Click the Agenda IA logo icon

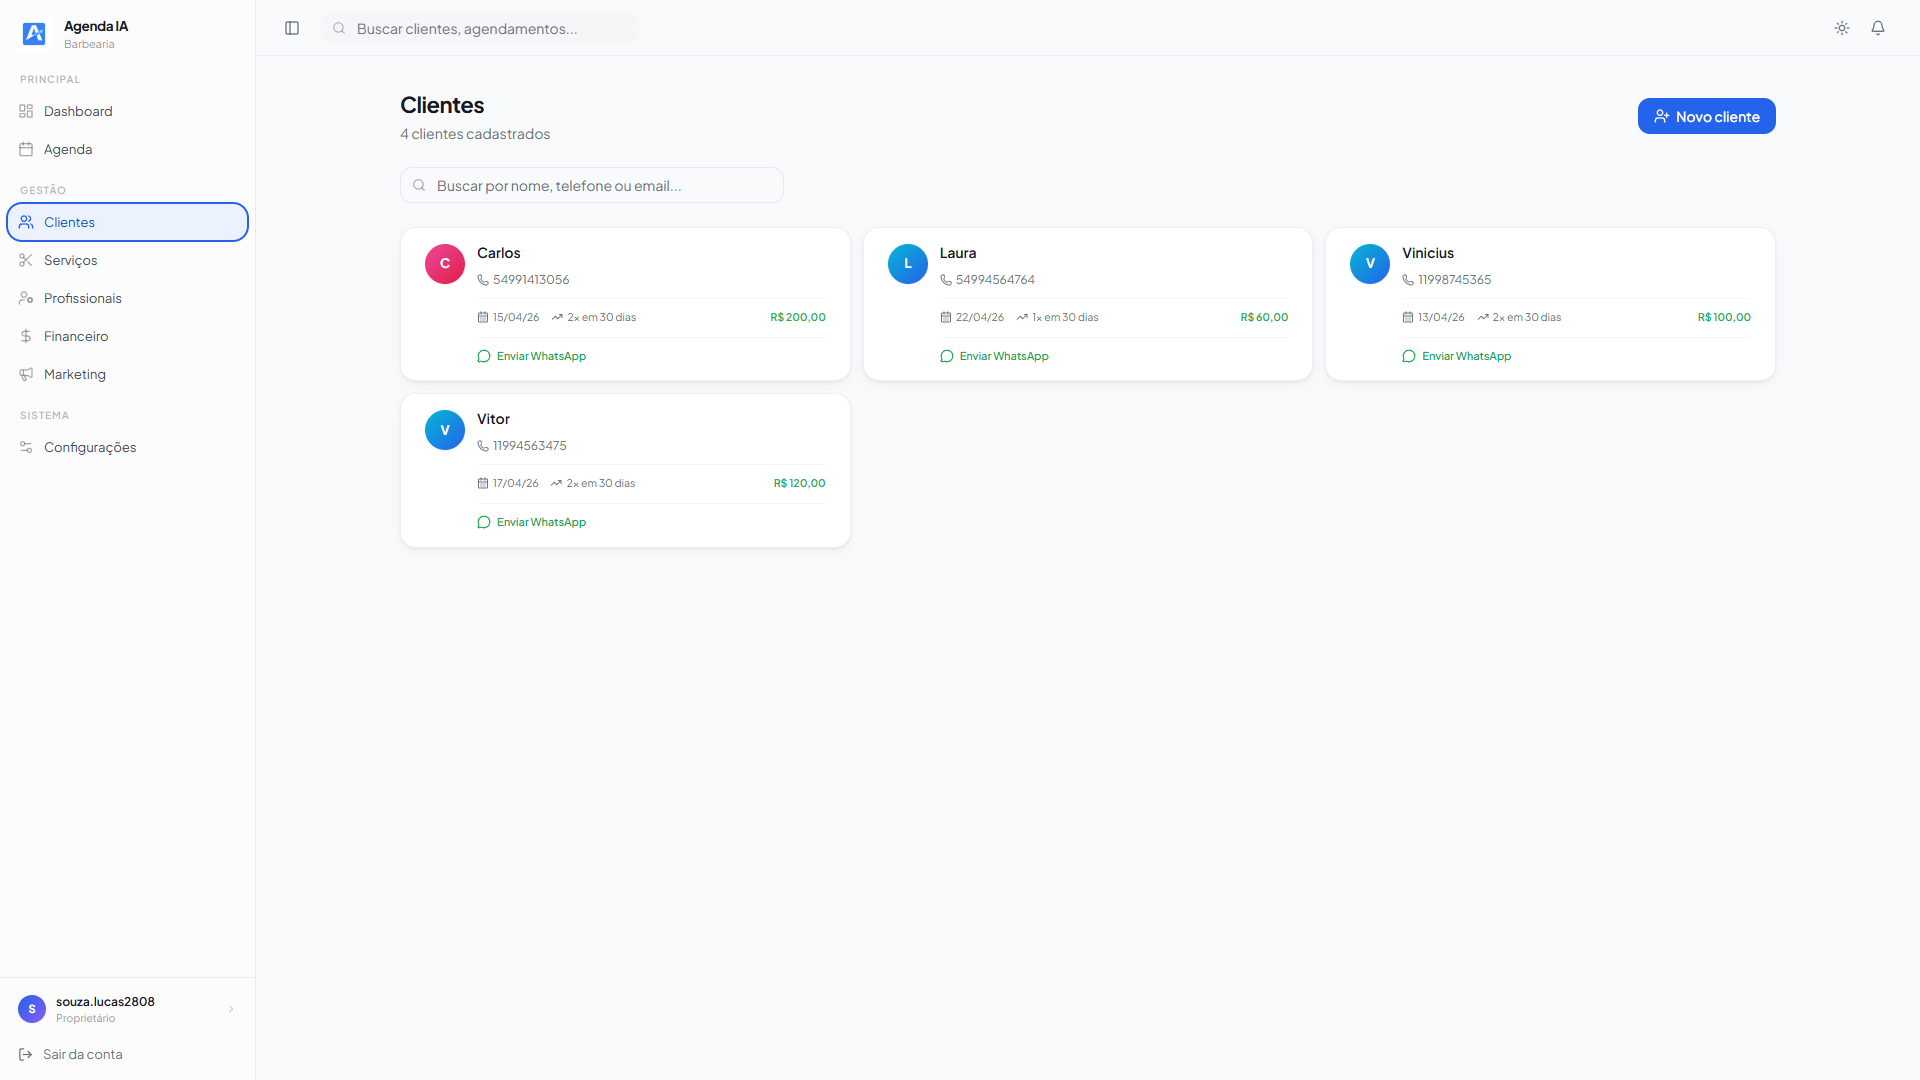(34, 34)
